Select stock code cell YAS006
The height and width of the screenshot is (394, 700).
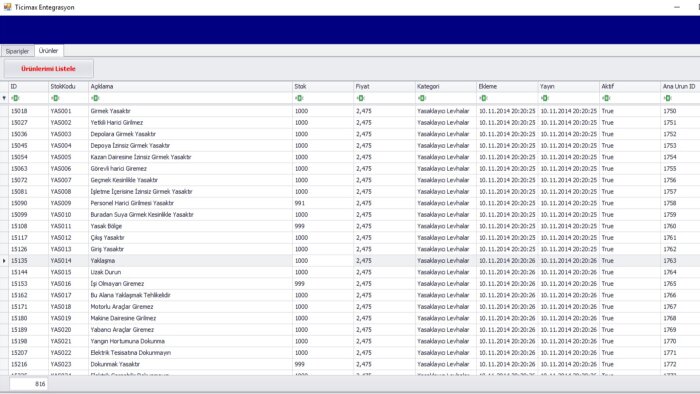click(68, 169)
